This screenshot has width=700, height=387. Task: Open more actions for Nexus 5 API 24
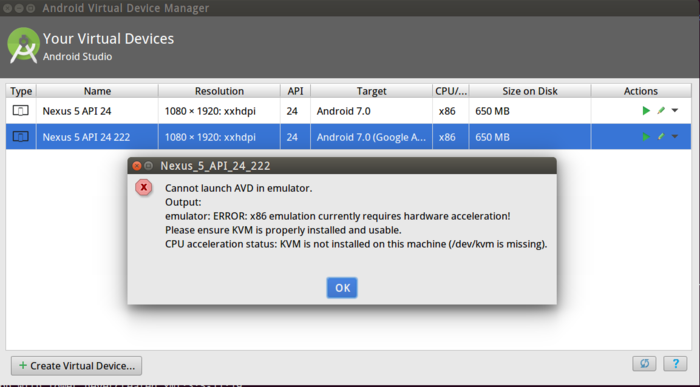pos(675,110)
